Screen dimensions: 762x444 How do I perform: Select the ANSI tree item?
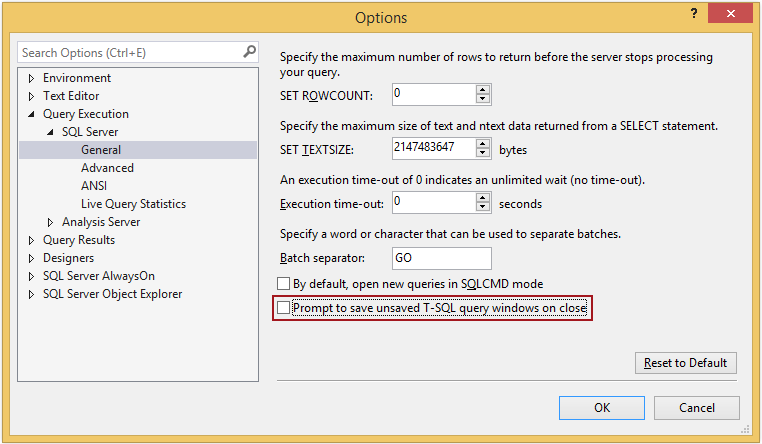point(94,186)
